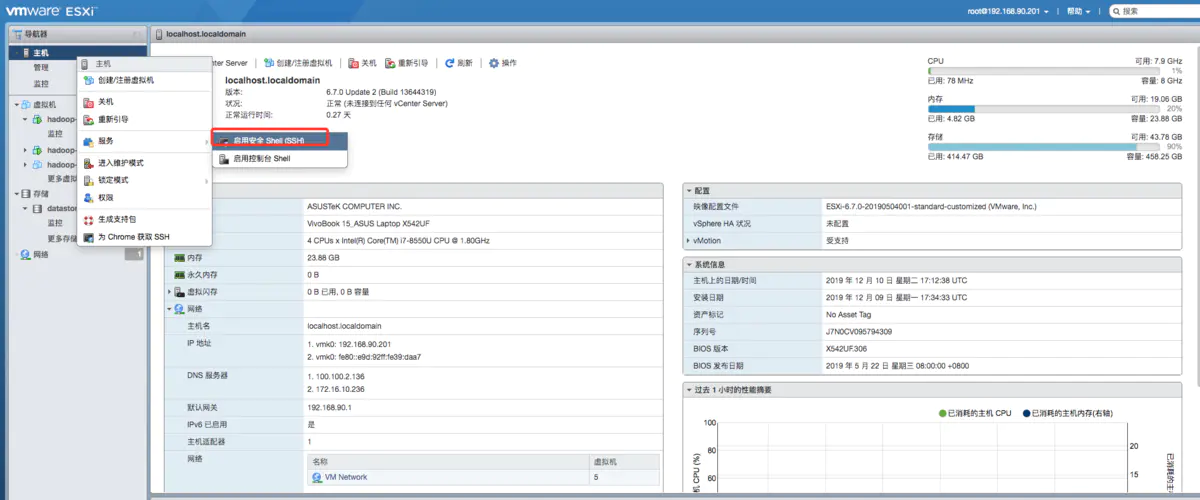Viewport: 1200px width, 500px height.
Task: Collapse the navigator panel with its minimize icon
Action: coord(137,35)
